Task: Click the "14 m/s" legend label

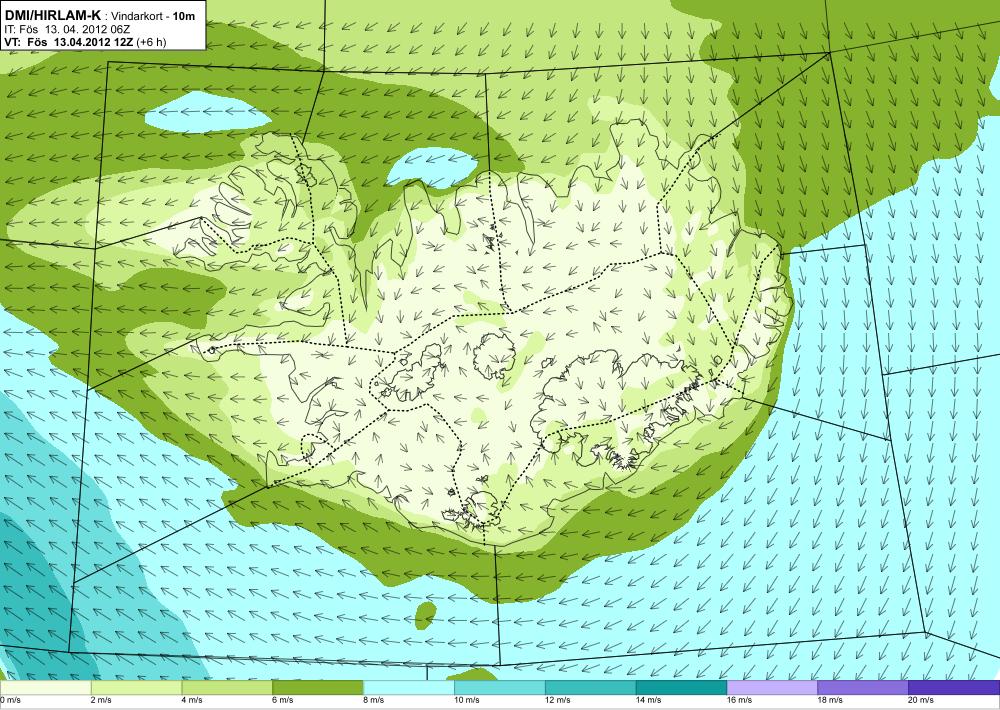Action: coord(649,700)
